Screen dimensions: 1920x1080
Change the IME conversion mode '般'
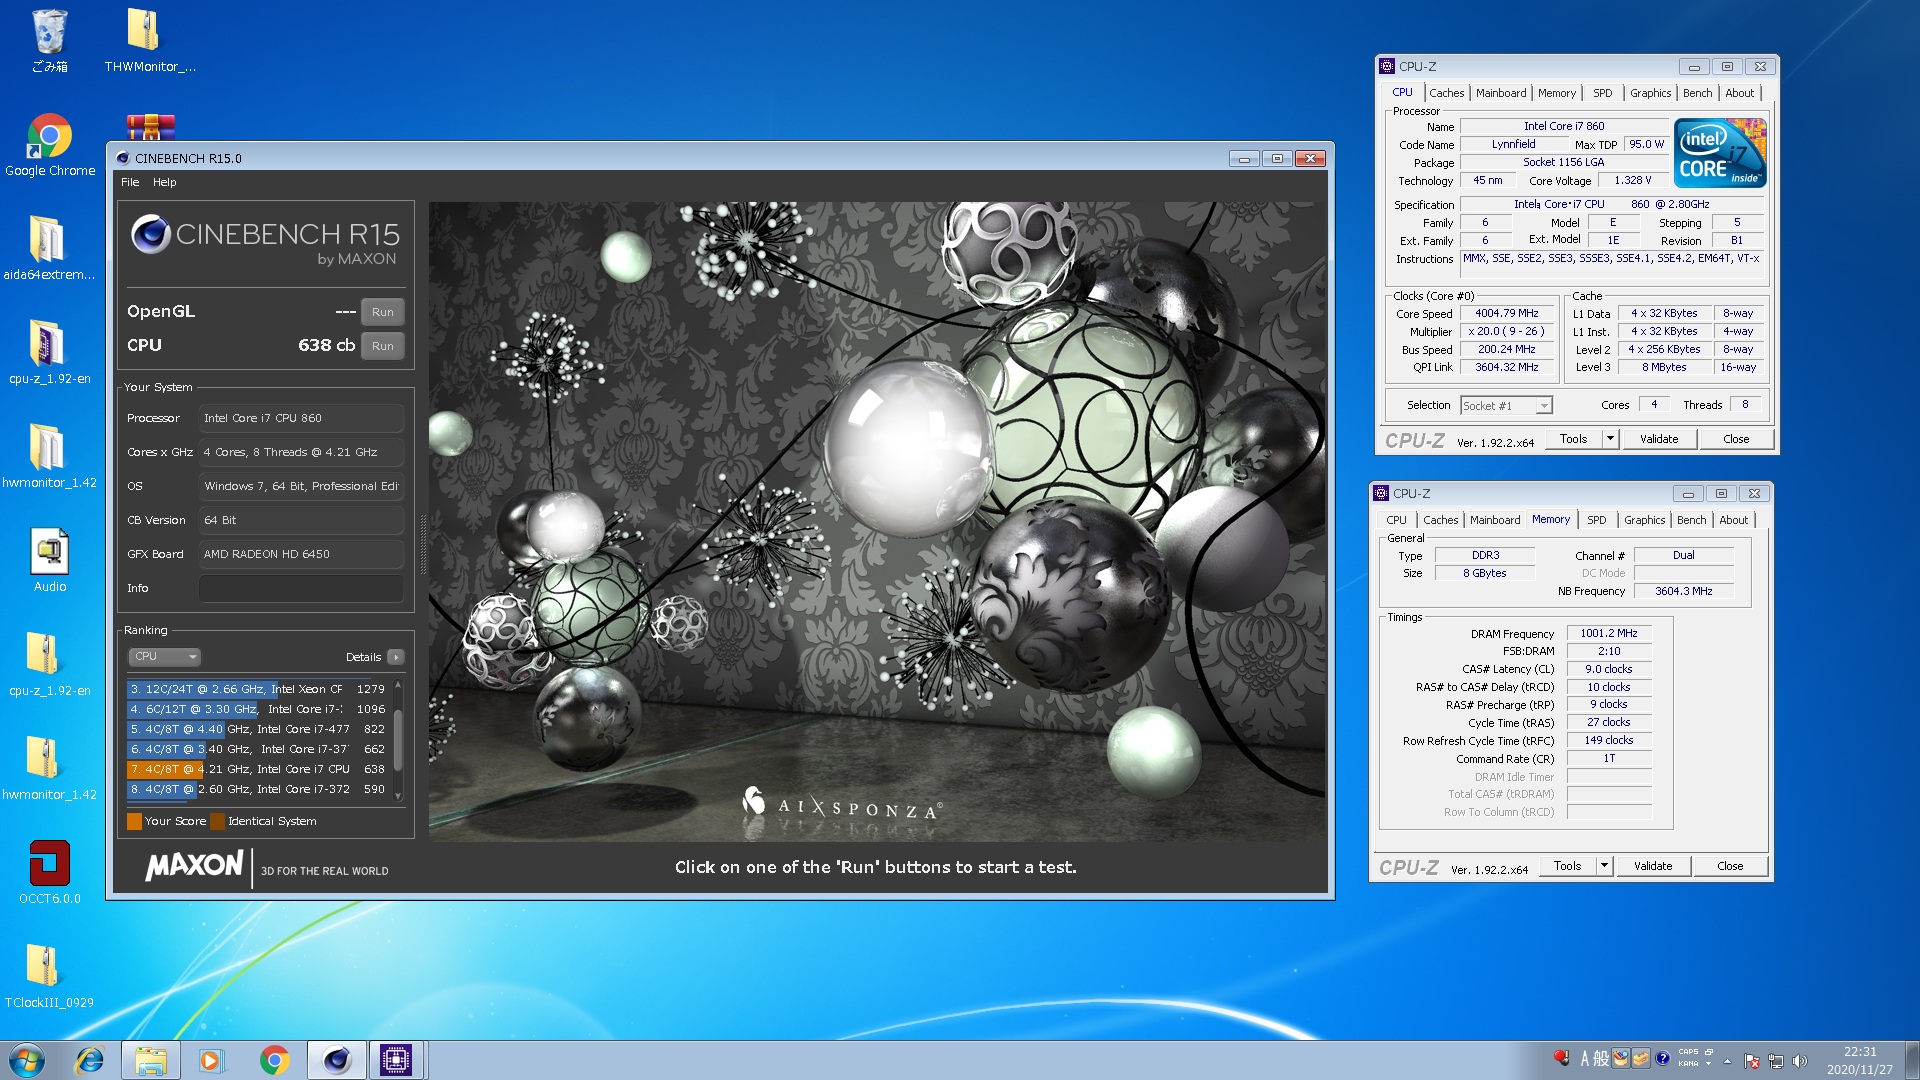coord(1601,1058)
